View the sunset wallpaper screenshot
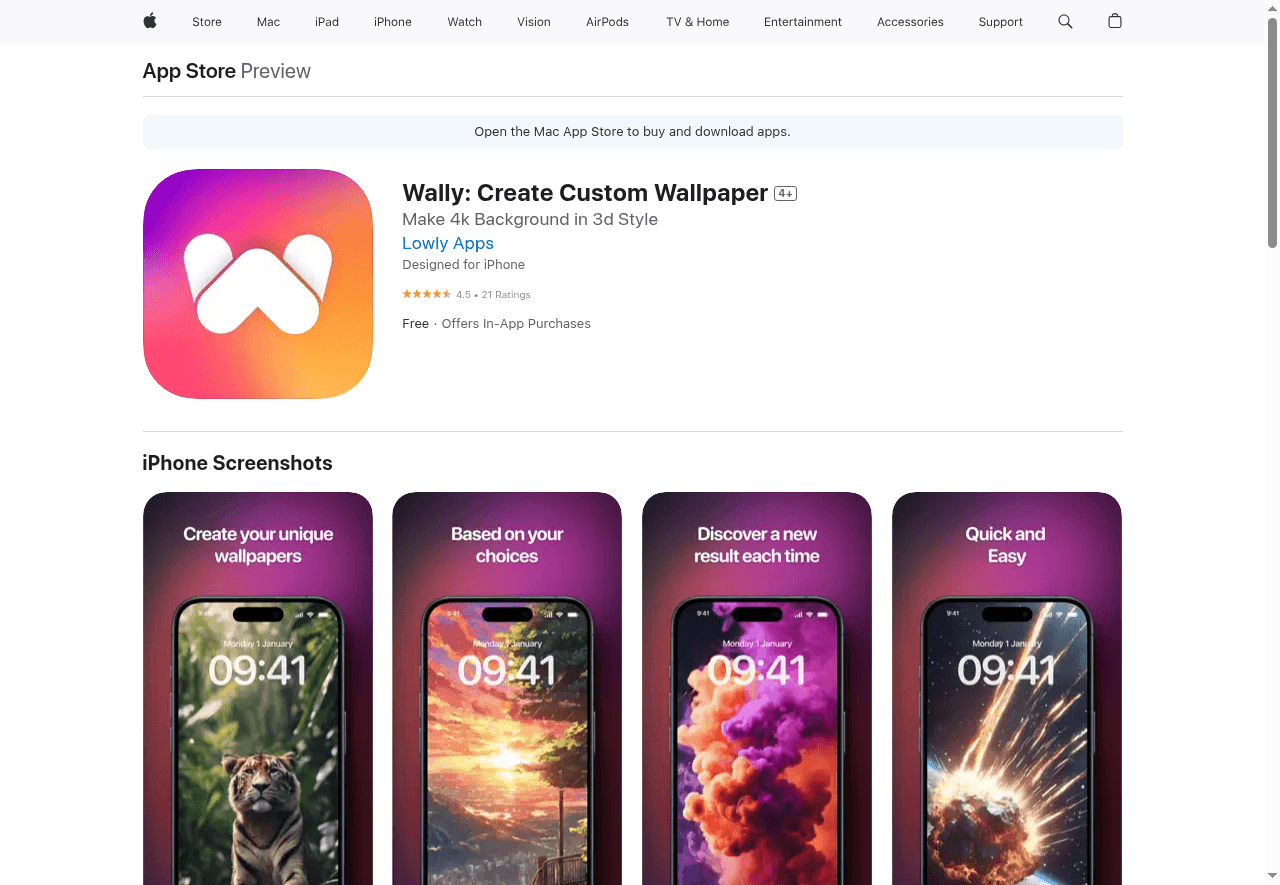 (507, 688)
